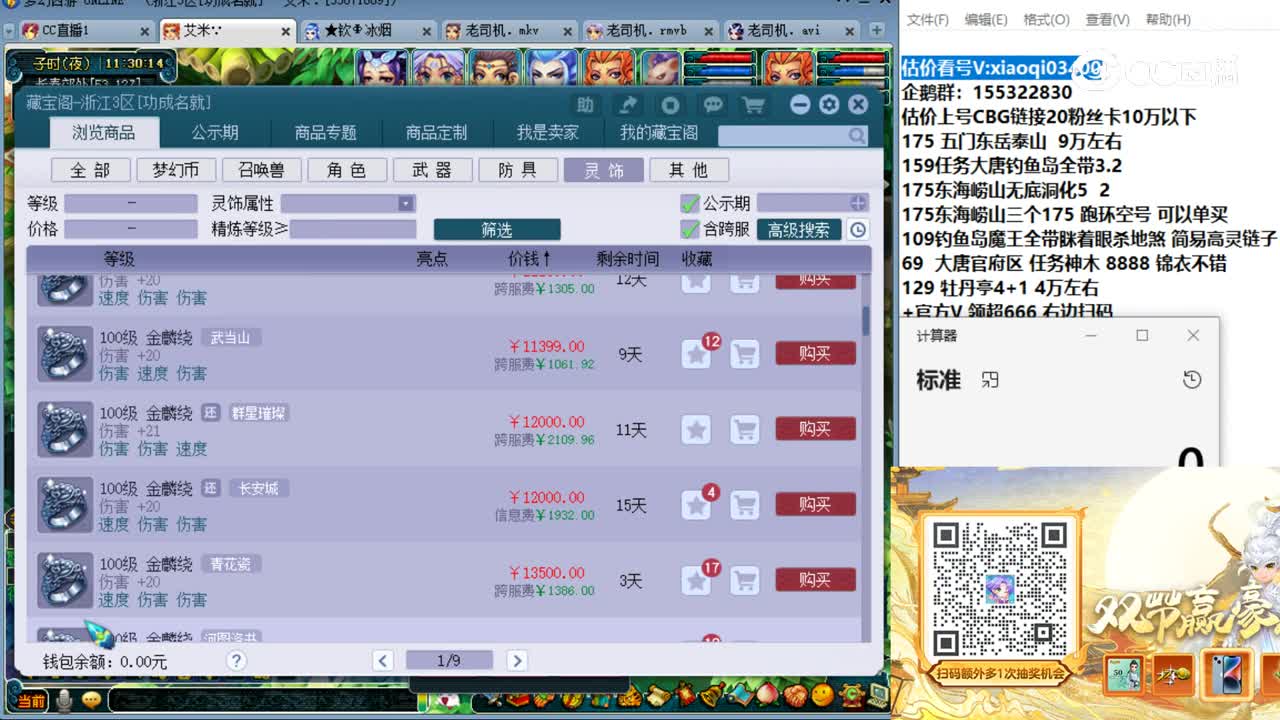Buy the ¥11399.00 武当山 item

(815, 354)
